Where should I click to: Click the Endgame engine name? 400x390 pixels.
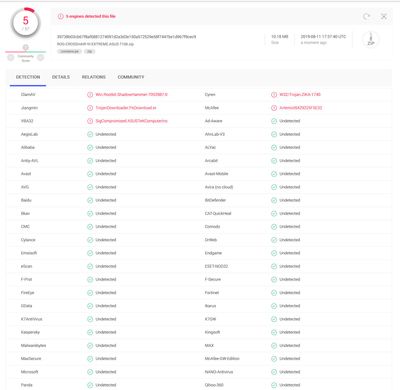213,253
